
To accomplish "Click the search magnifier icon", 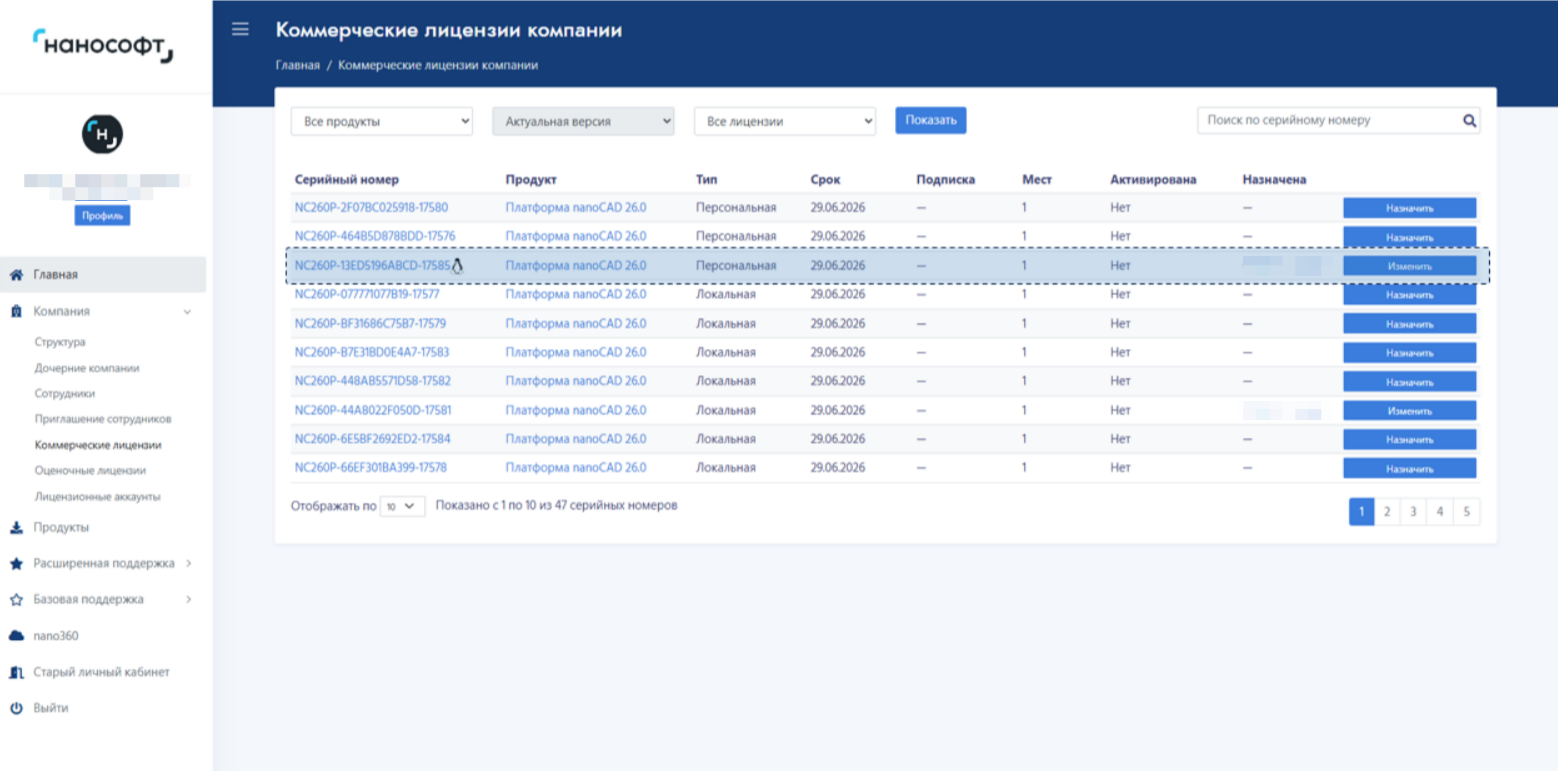I will 1469,120.
